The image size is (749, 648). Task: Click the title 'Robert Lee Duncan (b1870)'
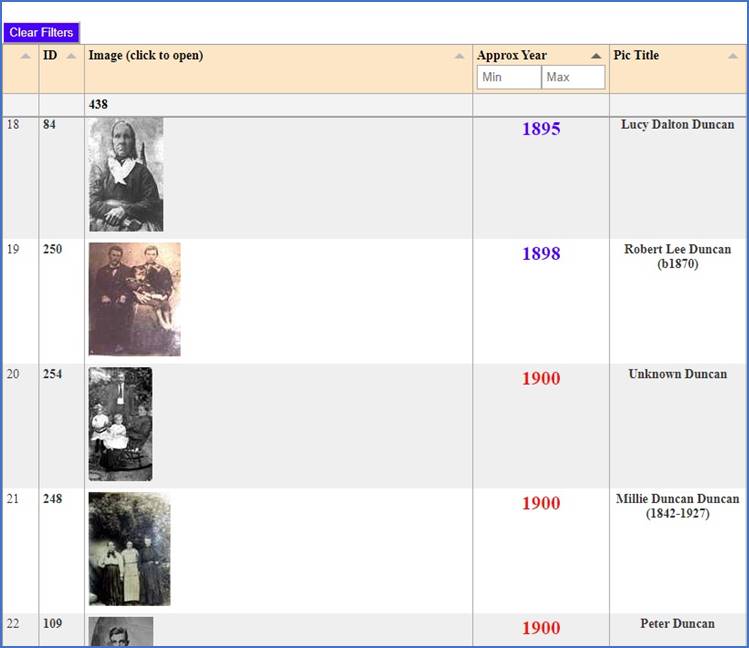tap(677, 256)
